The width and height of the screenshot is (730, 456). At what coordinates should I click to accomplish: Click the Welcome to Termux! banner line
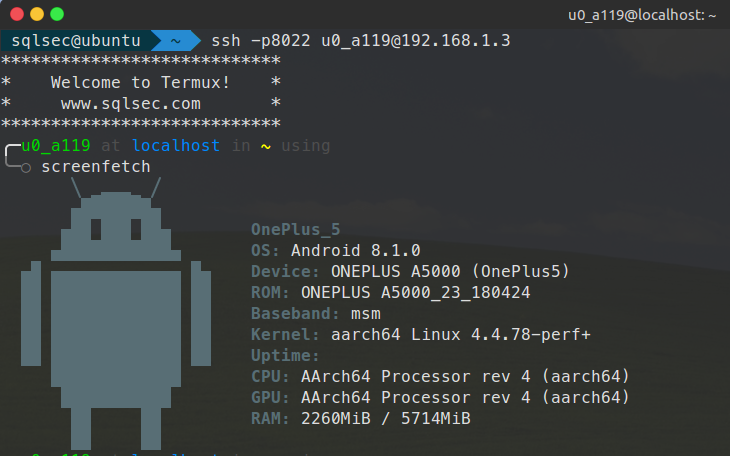141,82
